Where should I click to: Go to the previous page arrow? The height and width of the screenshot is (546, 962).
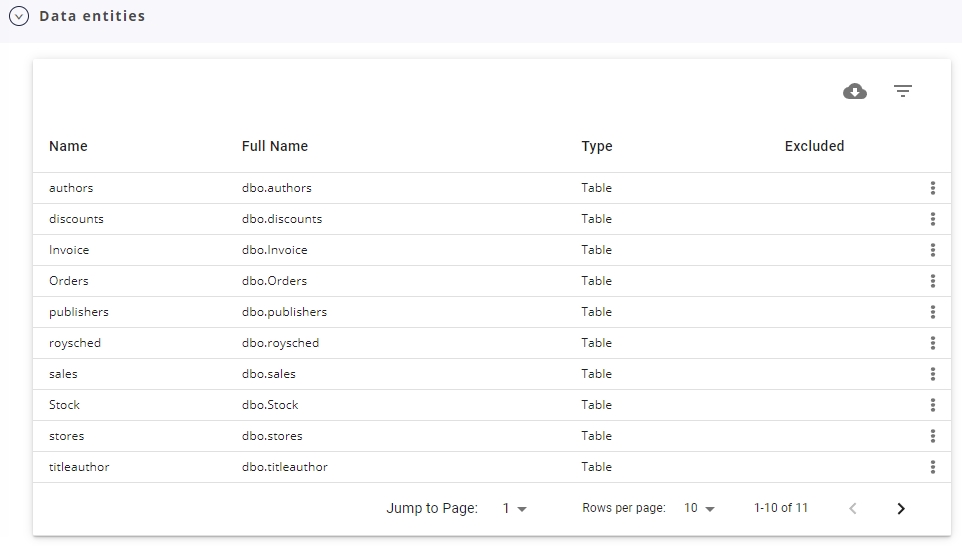click(x=853, y=509)
